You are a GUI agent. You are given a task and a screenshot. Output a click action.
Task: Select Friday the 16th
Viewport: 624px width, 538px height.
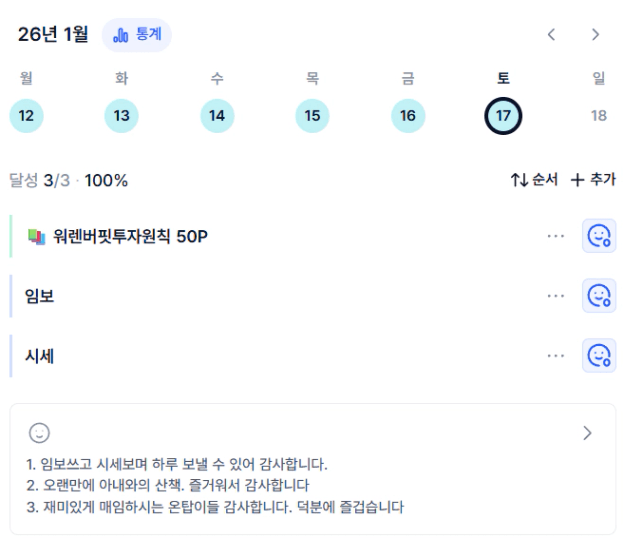pos(407,116)
